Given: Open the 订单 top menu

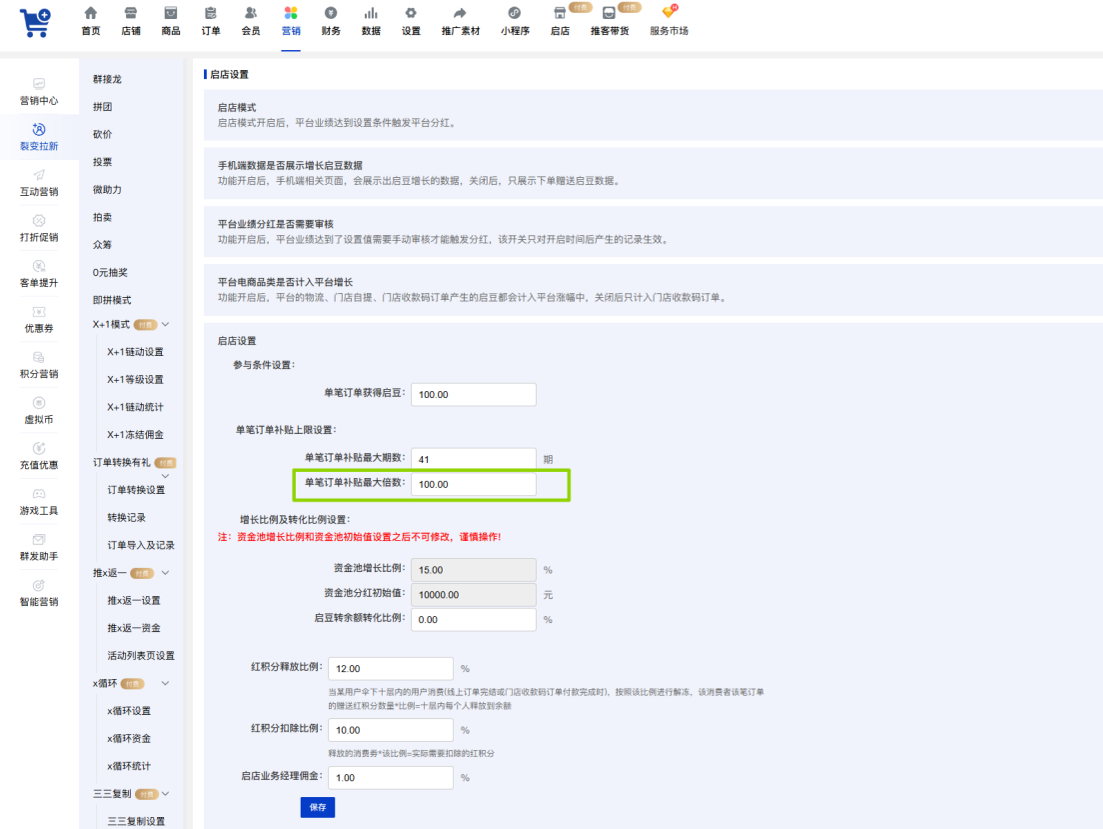Looking at the screenshot, I should [x=210, y=21].
